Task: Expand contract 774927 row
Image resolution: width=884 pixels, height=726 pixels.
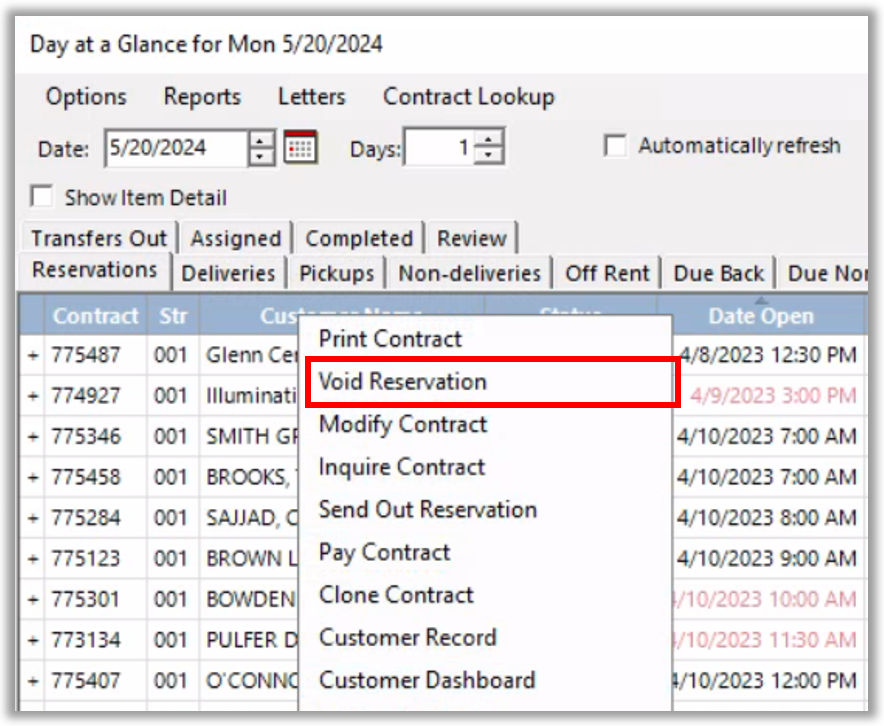Action: 33,396
